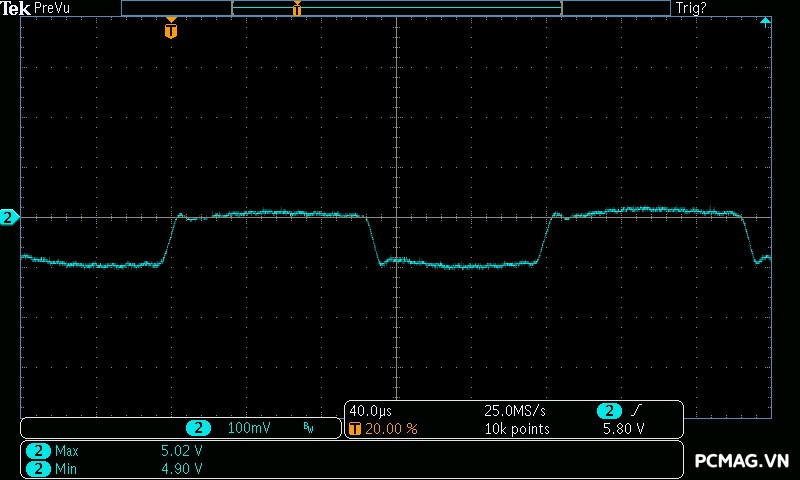This screenshot has height=480, width=800.
Task: Click the 100mV vertical scale readout
Action: (247, 428)
